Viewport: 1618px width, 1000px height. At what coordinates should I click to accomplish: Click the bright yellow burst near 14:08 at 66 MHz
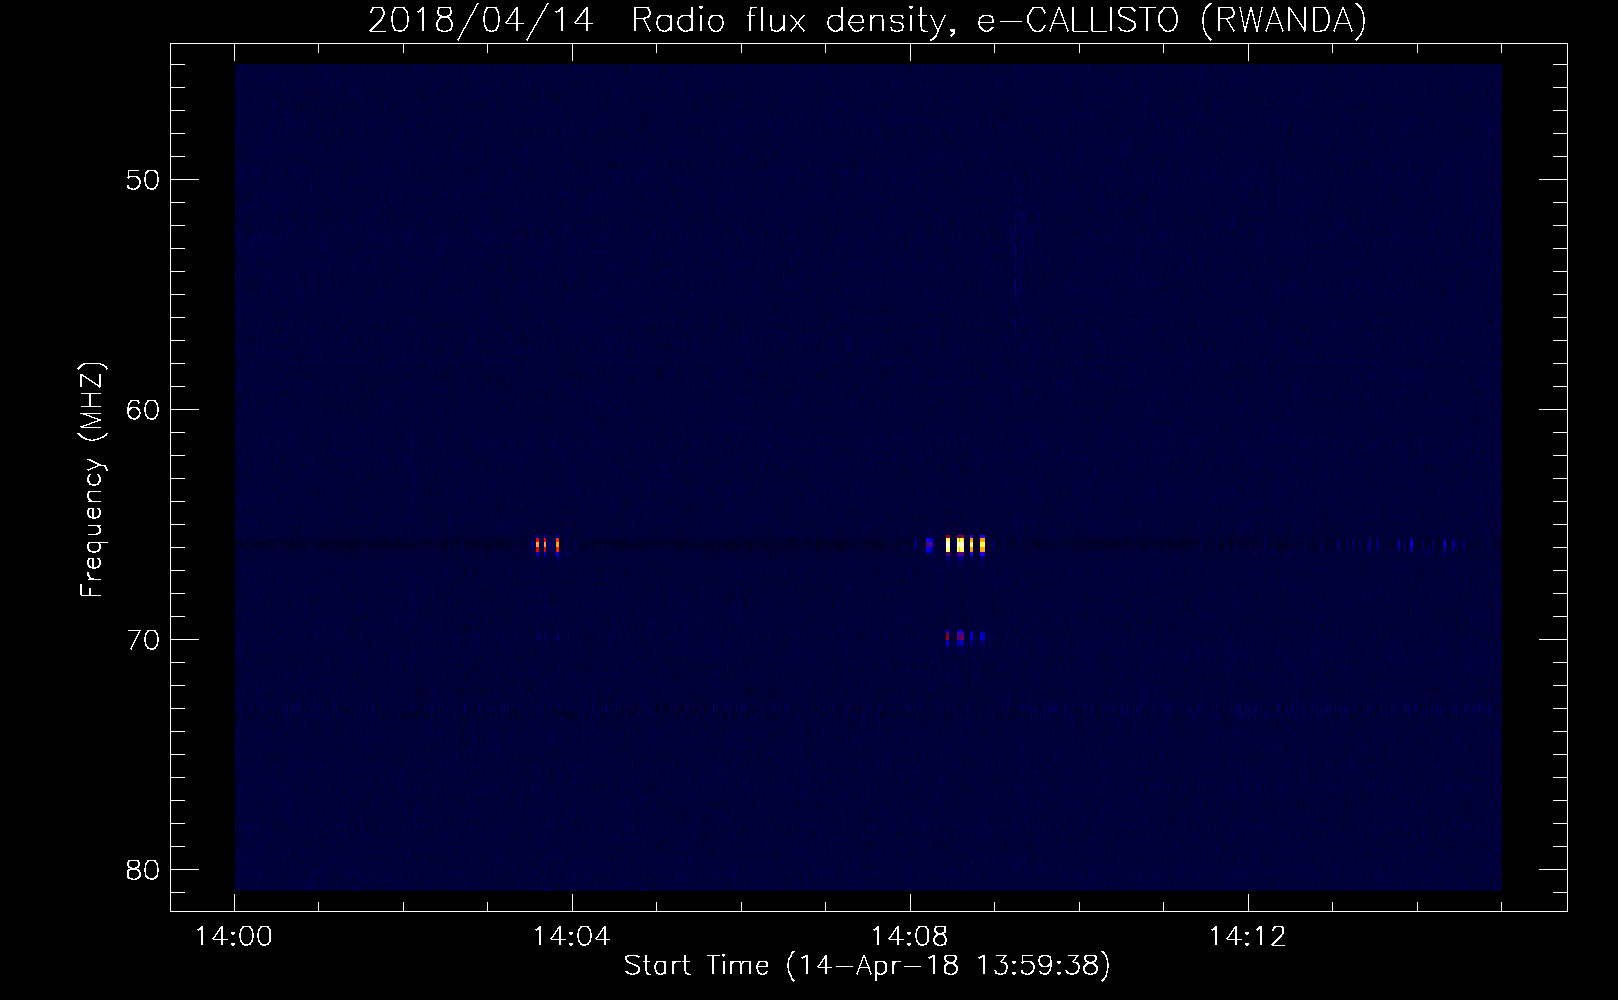[x=965, y=545]
